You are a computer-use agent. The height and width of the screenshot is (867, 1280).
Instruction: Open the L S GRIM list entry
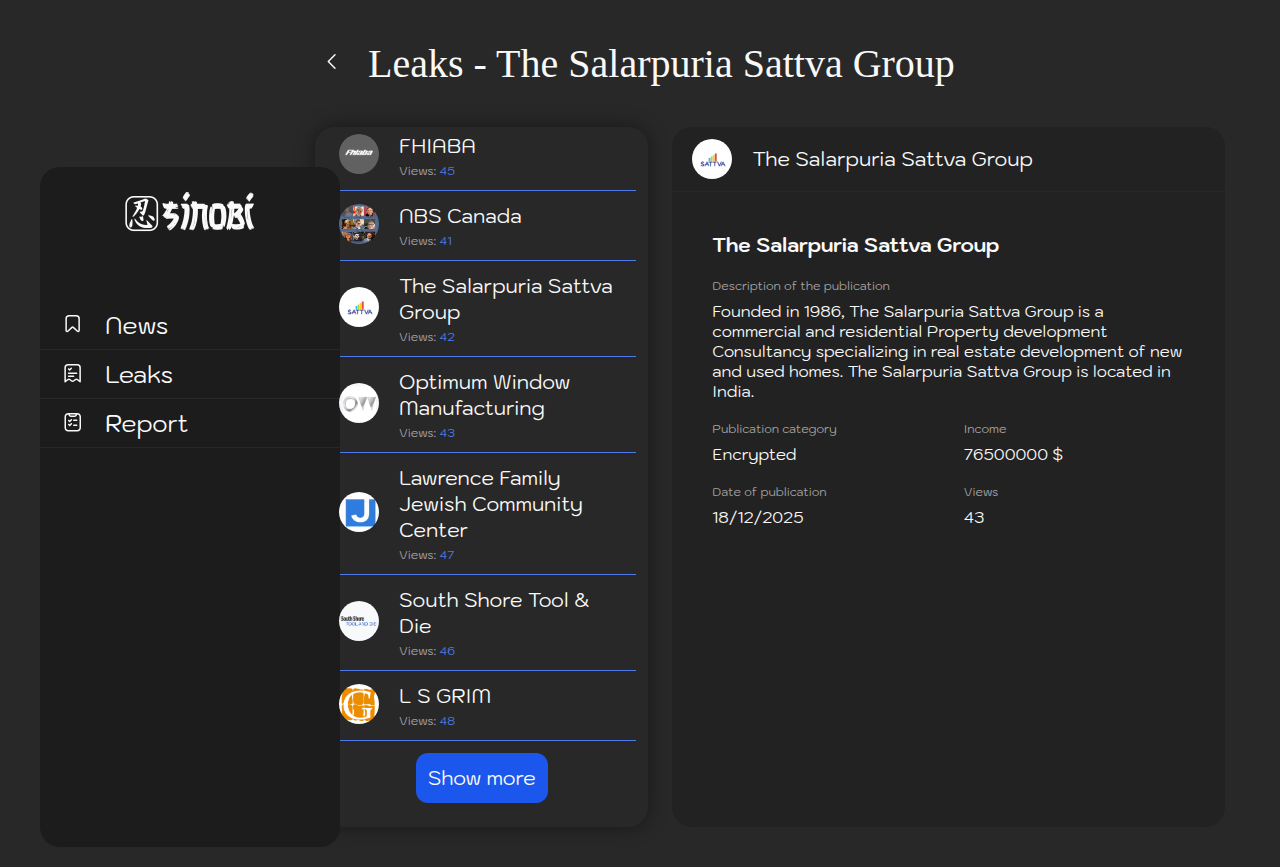[445, 697]
